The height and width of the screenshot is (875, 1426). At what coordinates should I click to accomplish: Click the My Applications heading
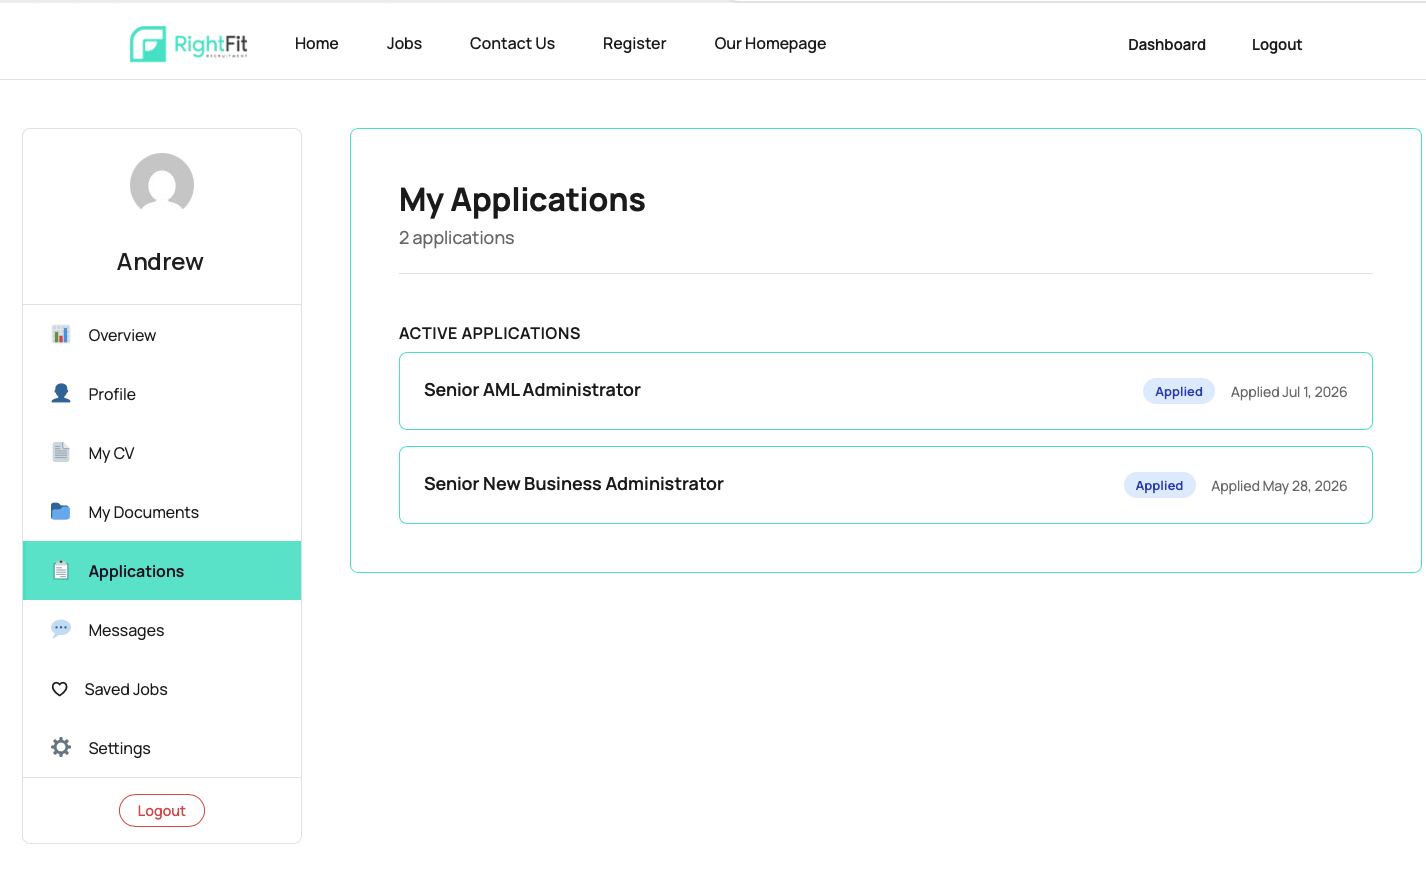point(522,200)
